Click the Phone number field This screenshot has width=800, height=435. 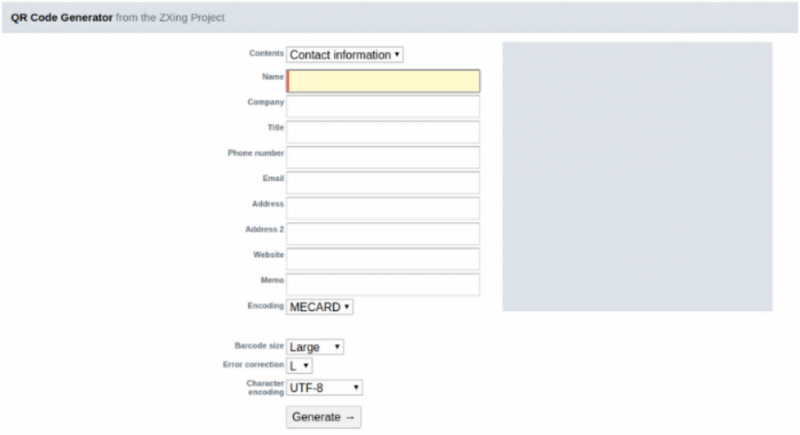(x=383, y=158)
